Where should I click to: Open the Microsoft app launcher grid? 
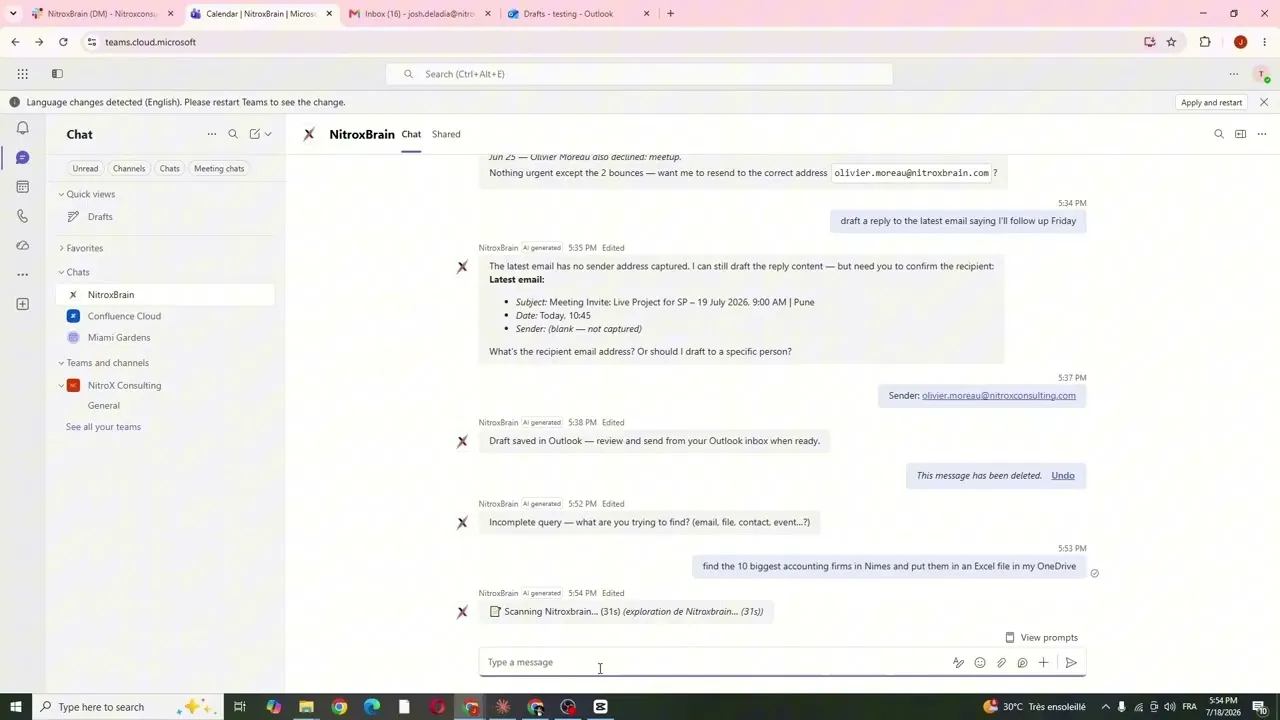pyautogui.click(x=22, y=73)
